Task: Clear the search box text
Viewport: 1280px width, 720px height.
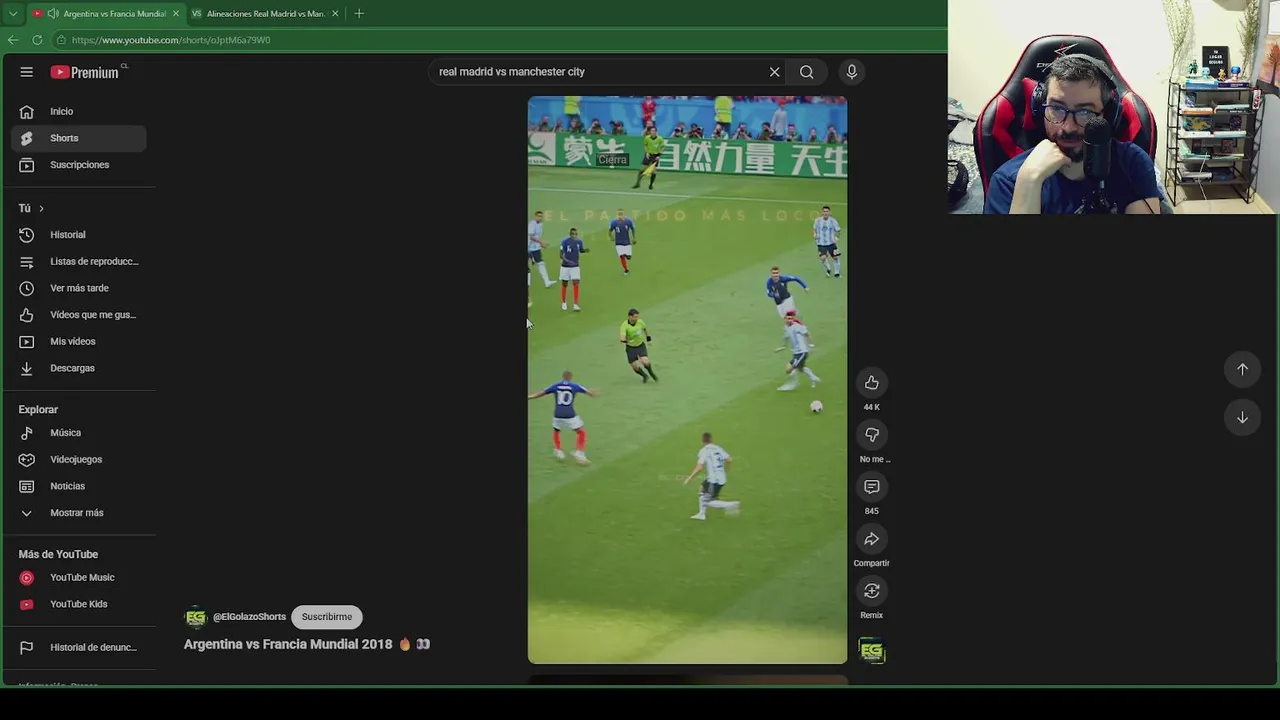Action: pyautogui.click(x=774, y=72)
